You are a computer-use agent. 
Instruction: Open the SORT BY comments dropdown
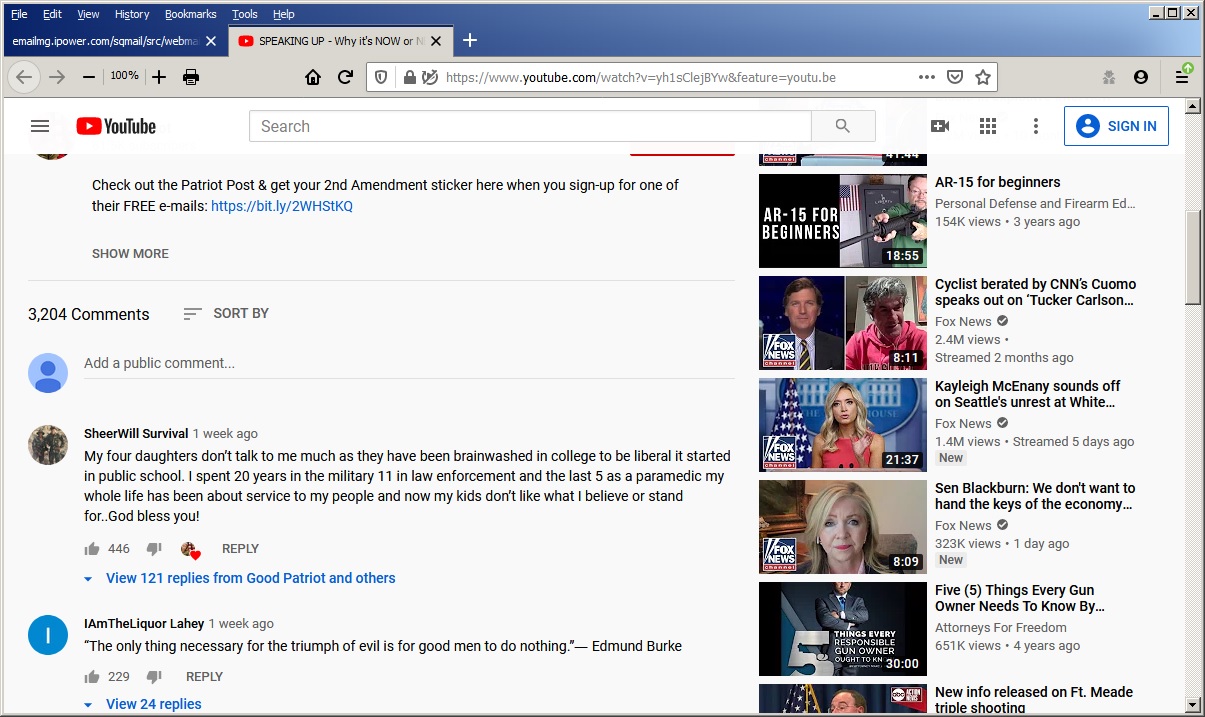pyautogui.click(x=226, y=313)
